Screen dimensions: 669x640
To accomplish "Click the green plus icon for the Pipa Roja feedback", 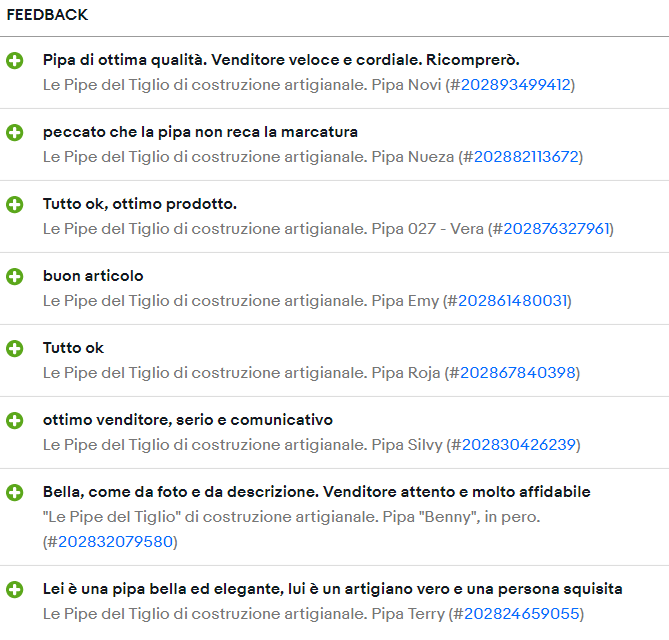I will pyautogui.click(x=15, y=349).
